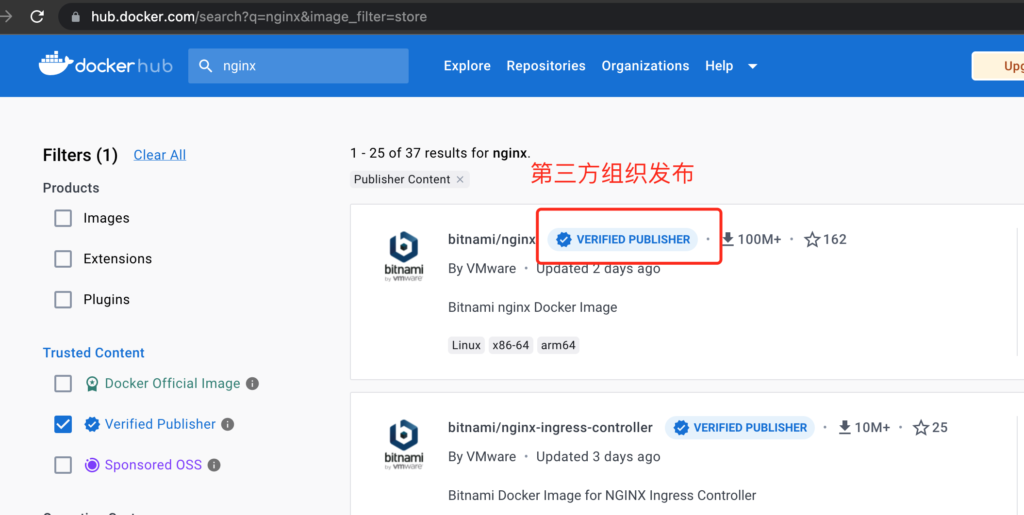The height and width of the screenshot is (515, 1024).
Task: Click the download icon beside 100M+
Action: (728, 239)
